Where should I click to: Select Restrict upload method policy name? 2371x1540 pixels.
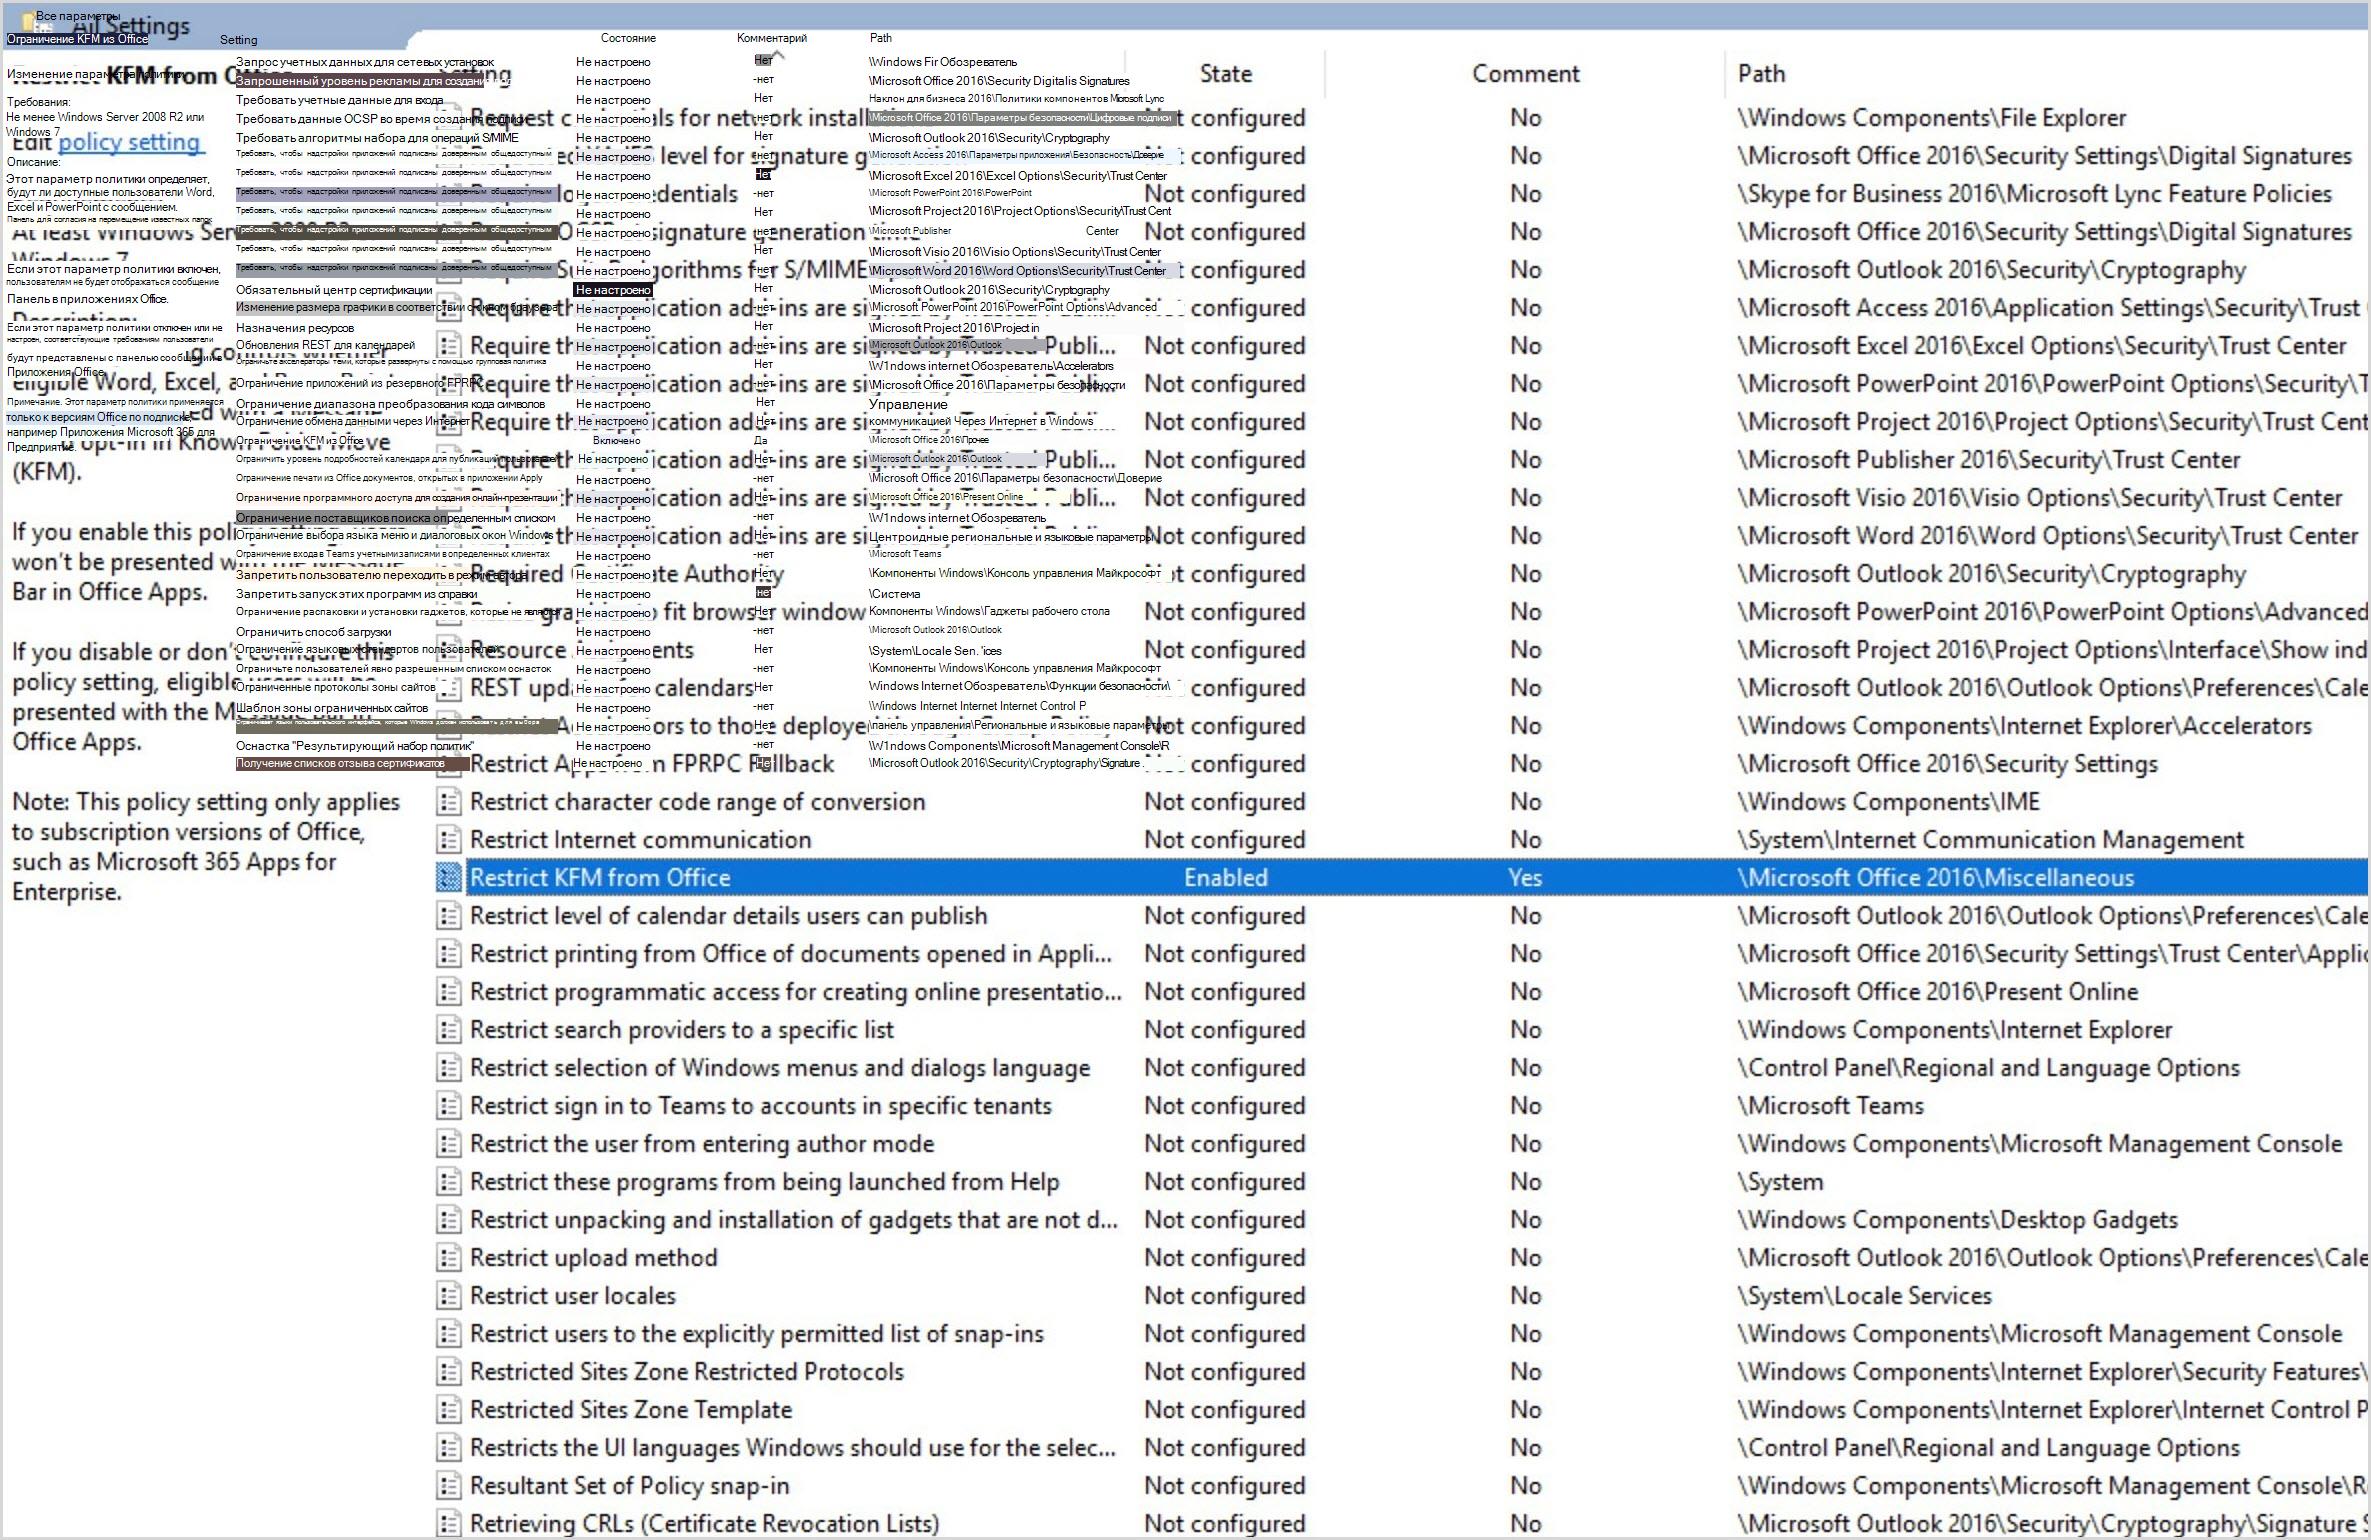pyautogui.click(x=593, y=1258)
